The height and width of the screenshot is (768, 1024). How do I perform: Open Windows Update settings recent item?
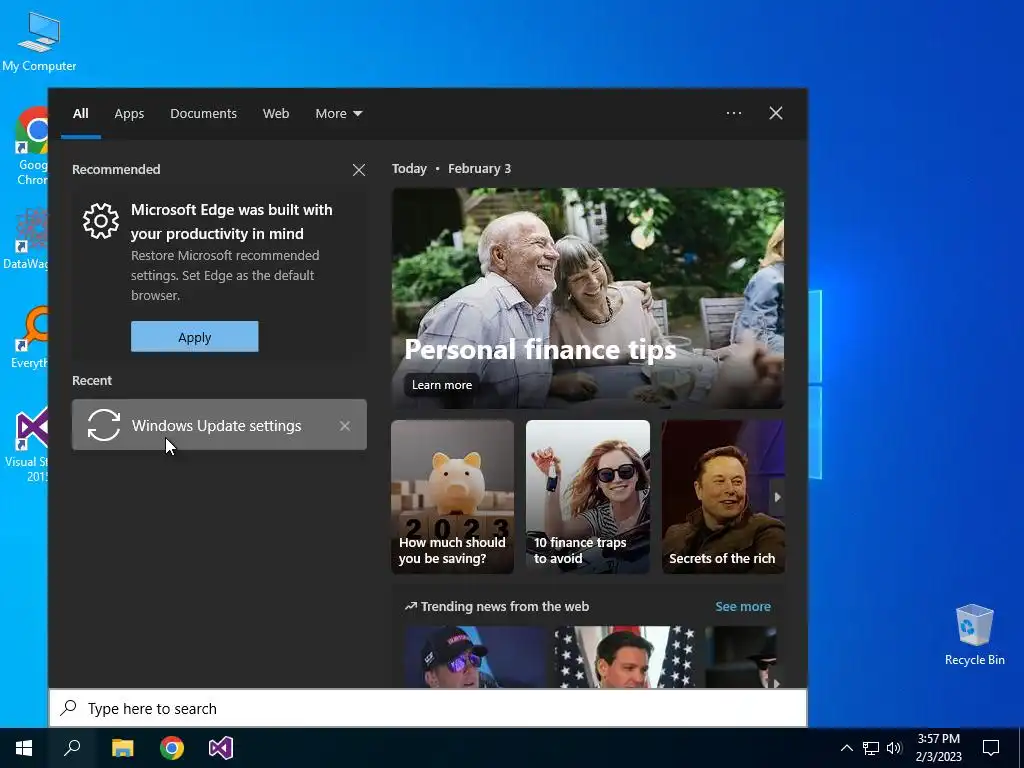pos(219,424)
